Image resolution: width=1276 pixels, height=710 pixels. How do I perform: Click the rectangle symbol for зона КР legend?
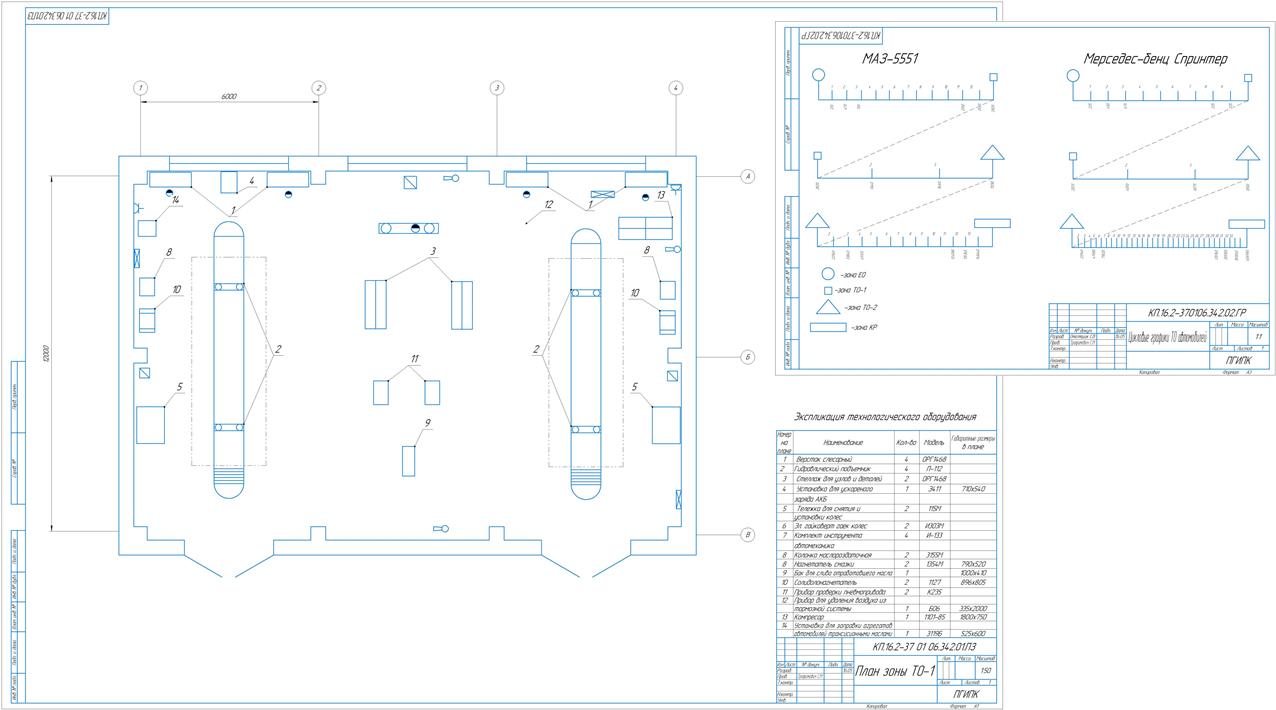coord(826,326)
